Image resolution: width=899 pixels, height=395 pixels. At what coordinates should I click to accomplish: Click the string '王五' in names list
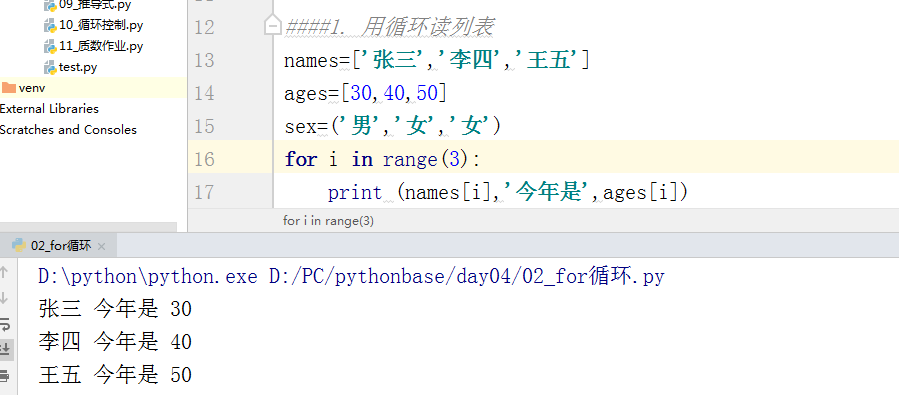[547, 60]
